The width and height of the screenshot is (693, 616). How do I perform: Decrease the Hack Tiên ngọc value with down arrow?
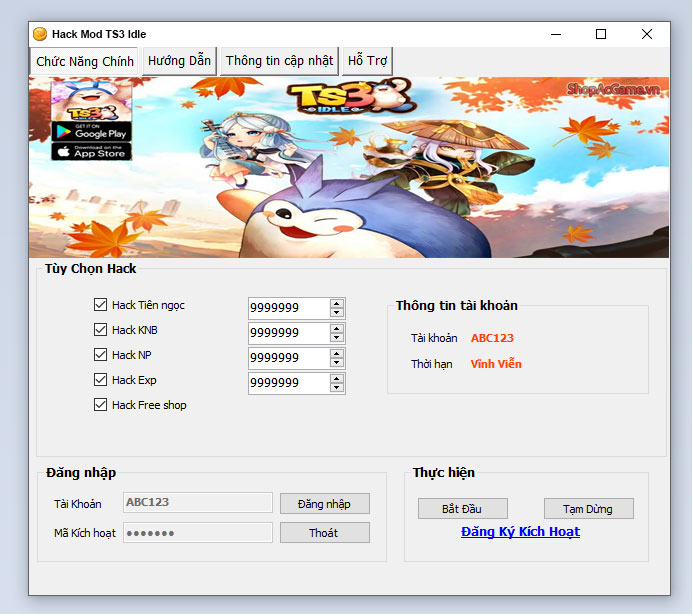tap(337, 312)
